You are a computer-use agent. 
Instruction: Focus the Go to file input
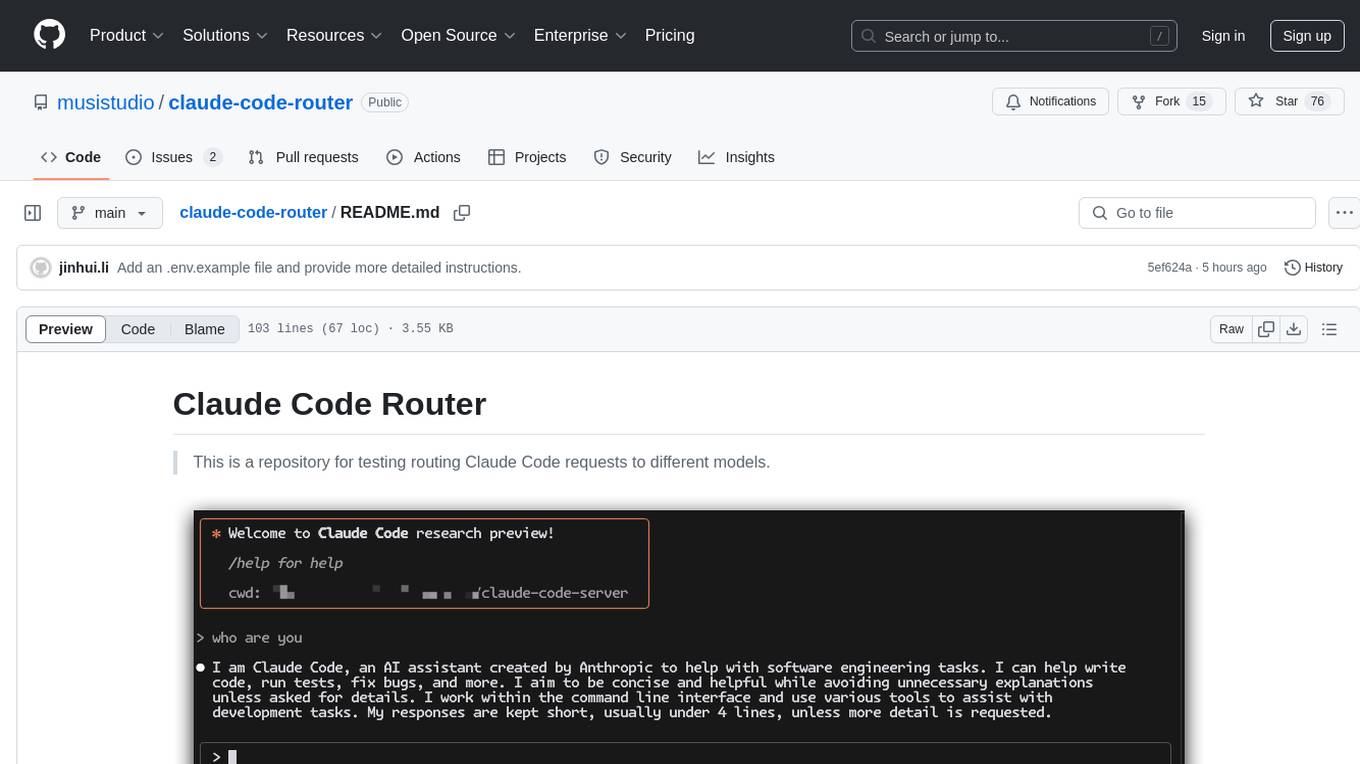1197,213
